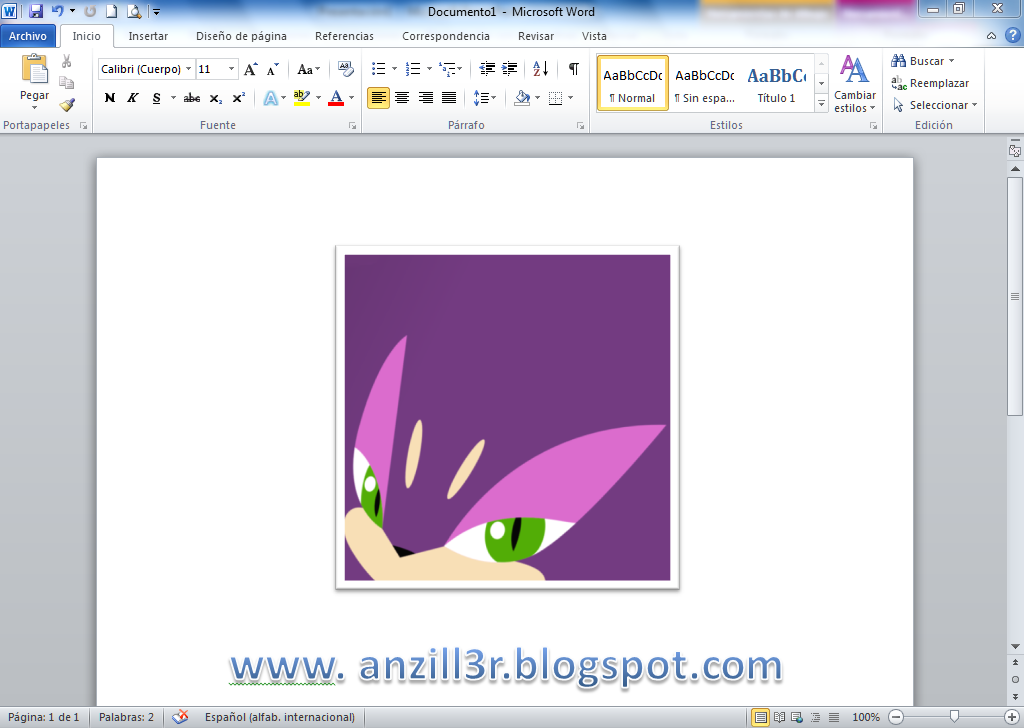
Task: Click the vertical scrollbar thumb
Action: pos(1015,296)
